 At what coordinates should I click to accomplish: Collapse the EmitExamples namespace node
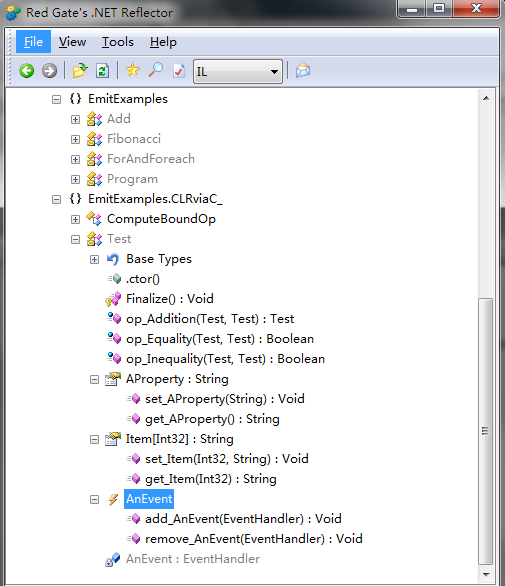click(56, 99)
